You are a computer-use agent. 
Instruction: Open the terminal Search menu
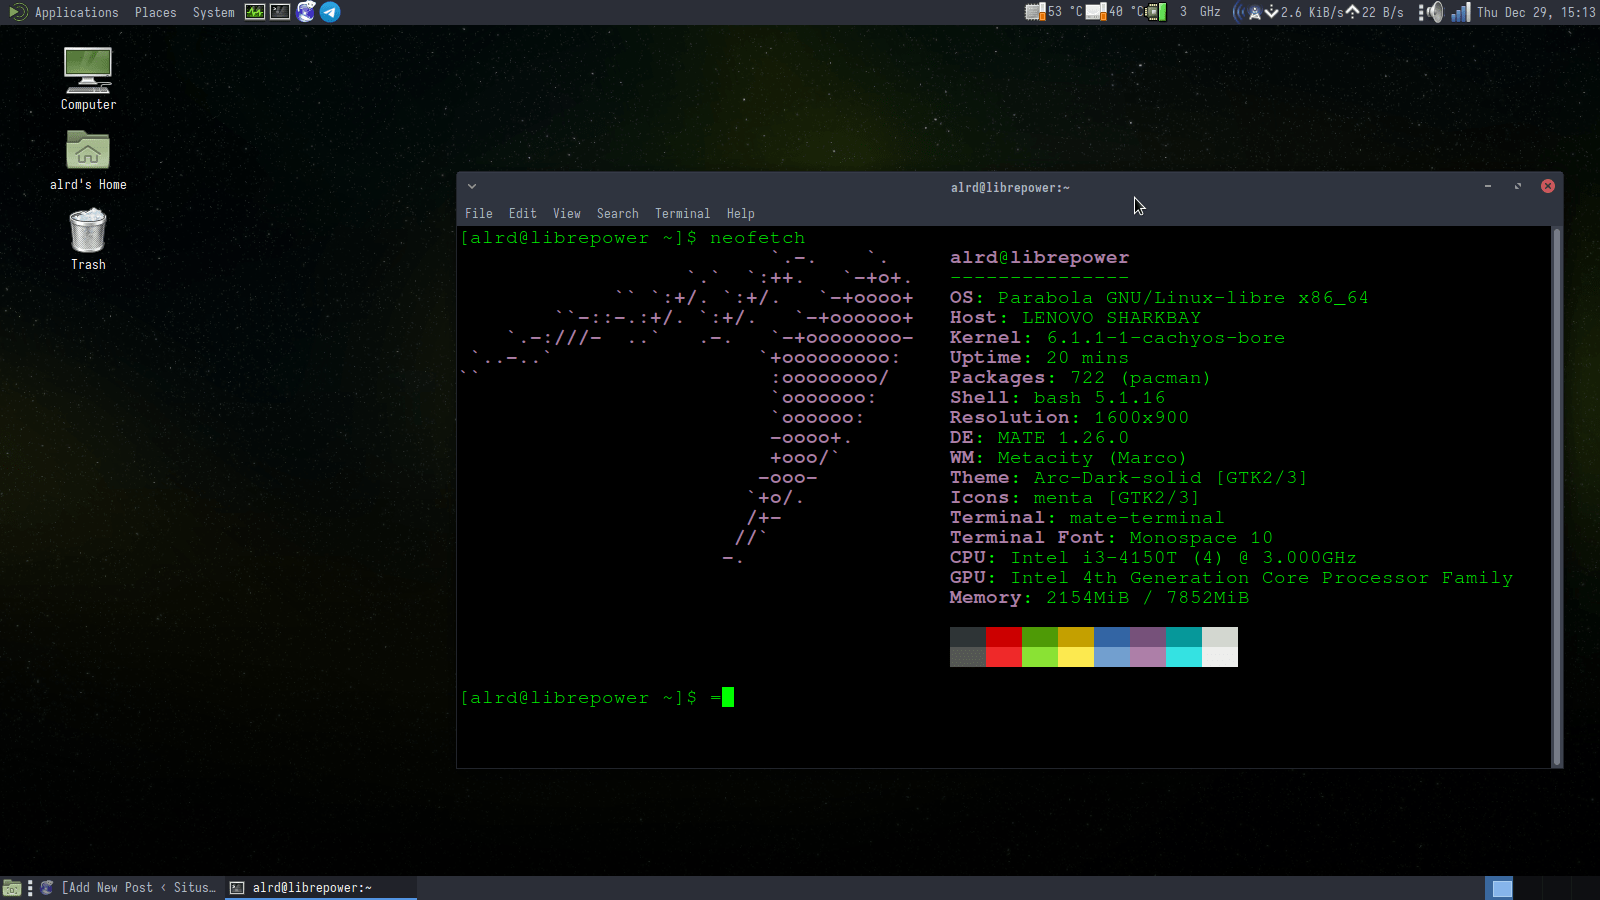pyautogui.click(x=617, y=213)
